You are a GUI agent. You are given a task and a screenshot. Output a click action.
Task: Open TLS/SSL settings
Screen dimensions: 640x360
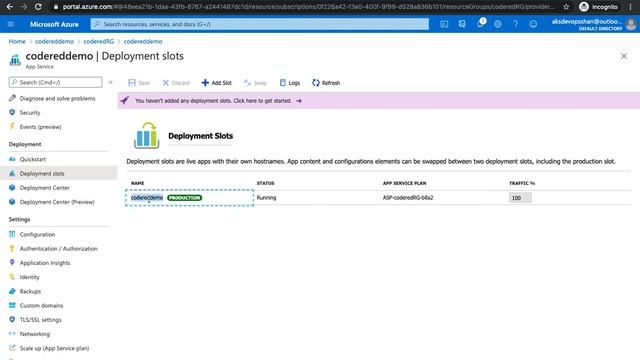pos(40,320)
